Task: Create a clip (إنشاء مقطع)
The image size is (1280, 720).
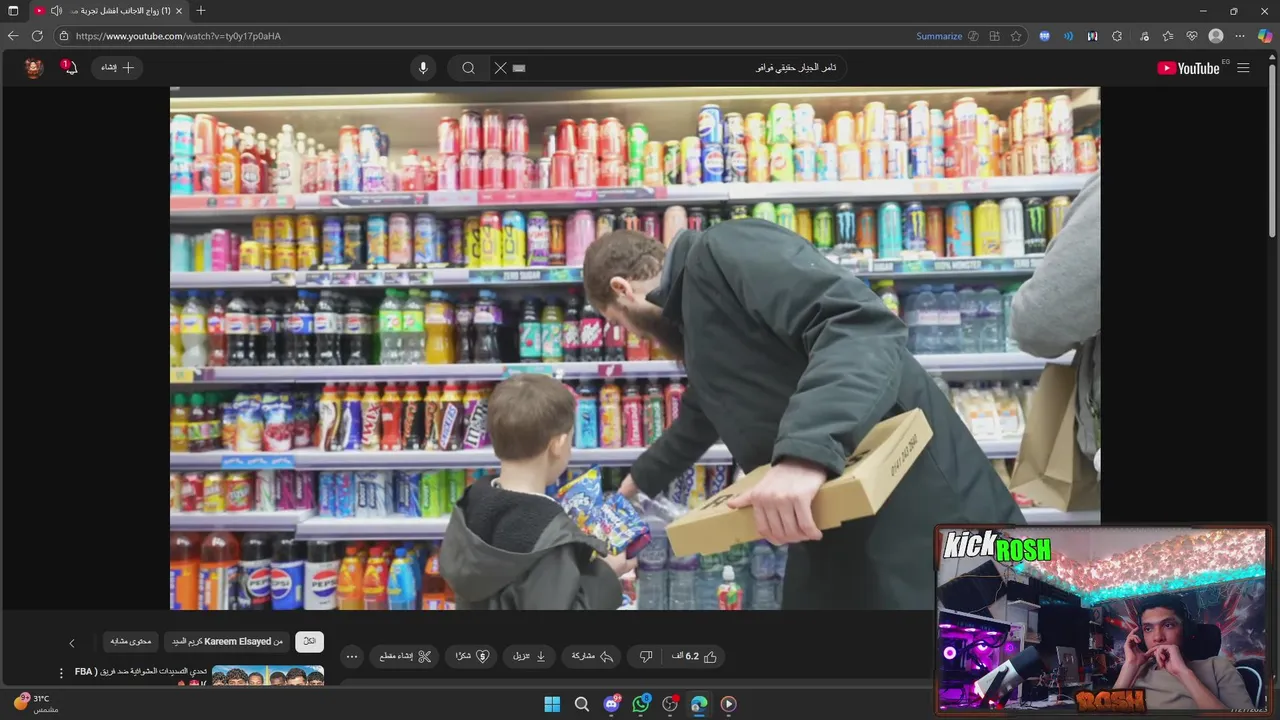Action: coord(405,656)
